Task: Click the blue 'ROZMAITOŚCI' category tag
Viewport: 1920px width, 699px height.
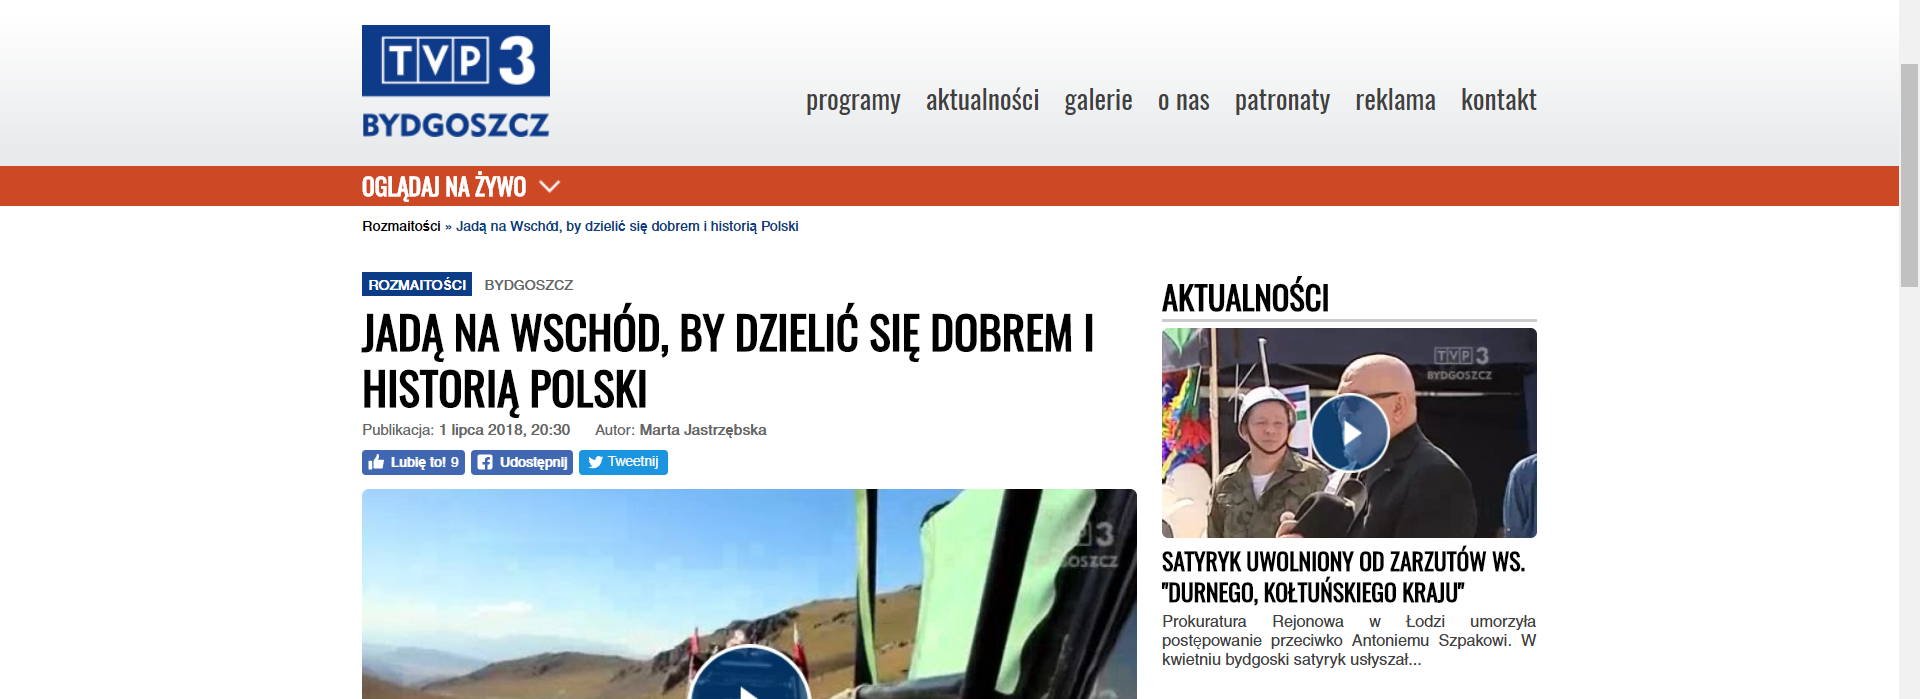Action: click(x=417, y=285)
